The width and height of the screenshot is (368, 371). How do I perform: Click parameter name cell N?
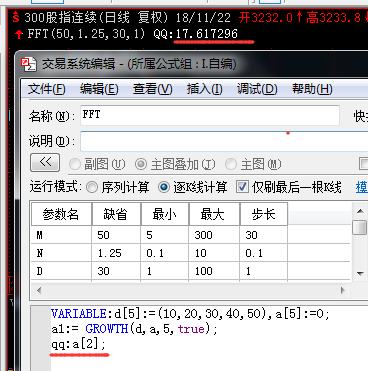coord(61,253)
